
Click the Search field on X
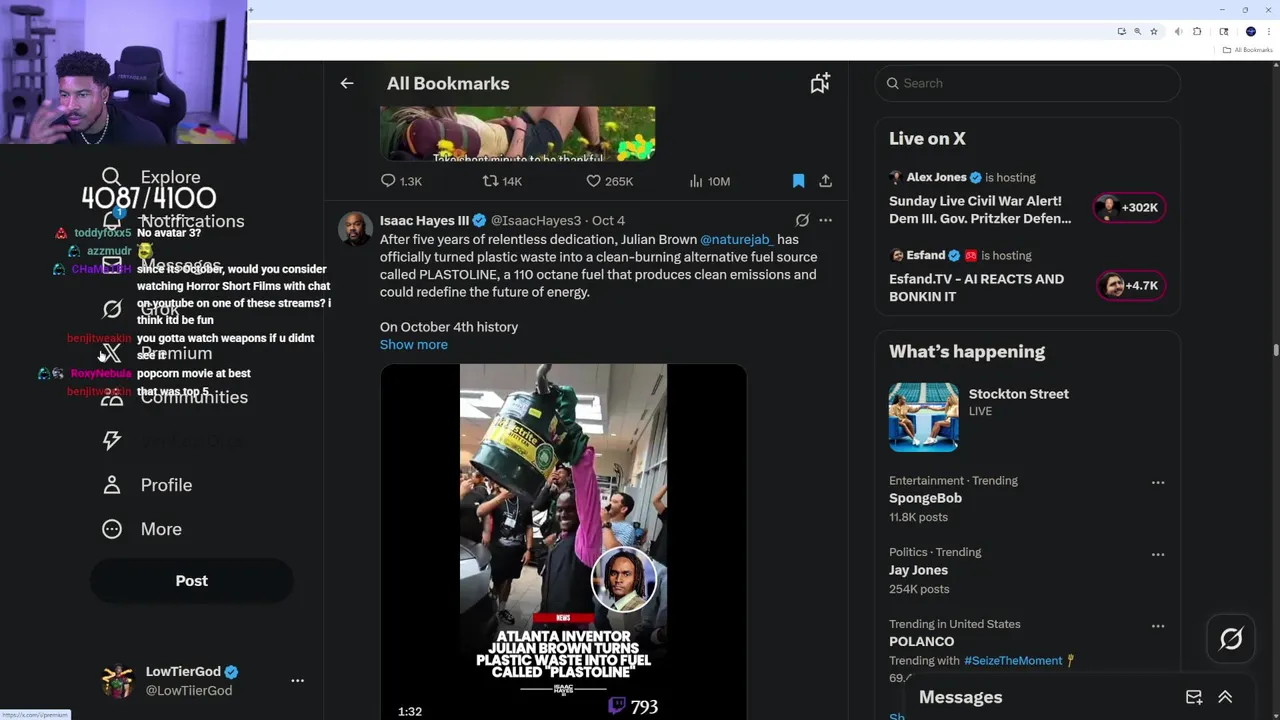coord(1028,83)
